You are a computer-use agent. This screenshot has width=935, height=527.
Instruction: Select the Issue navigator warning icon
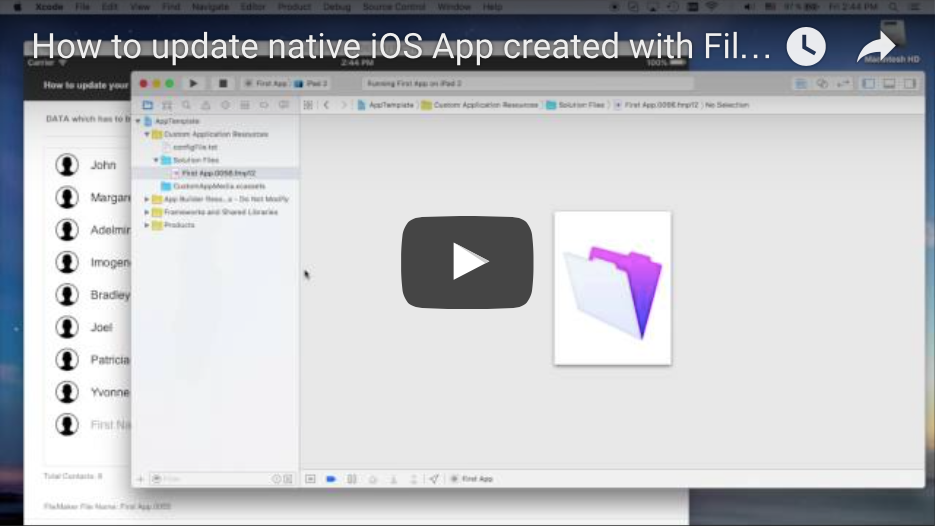pos(206,105)
